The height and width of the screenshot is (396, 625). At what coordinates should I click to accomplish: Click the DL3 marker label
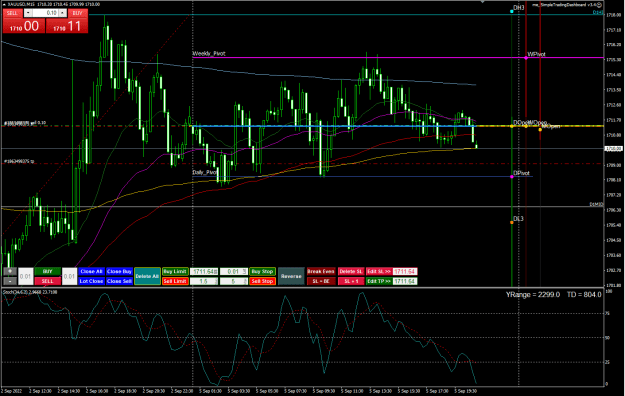518,219
